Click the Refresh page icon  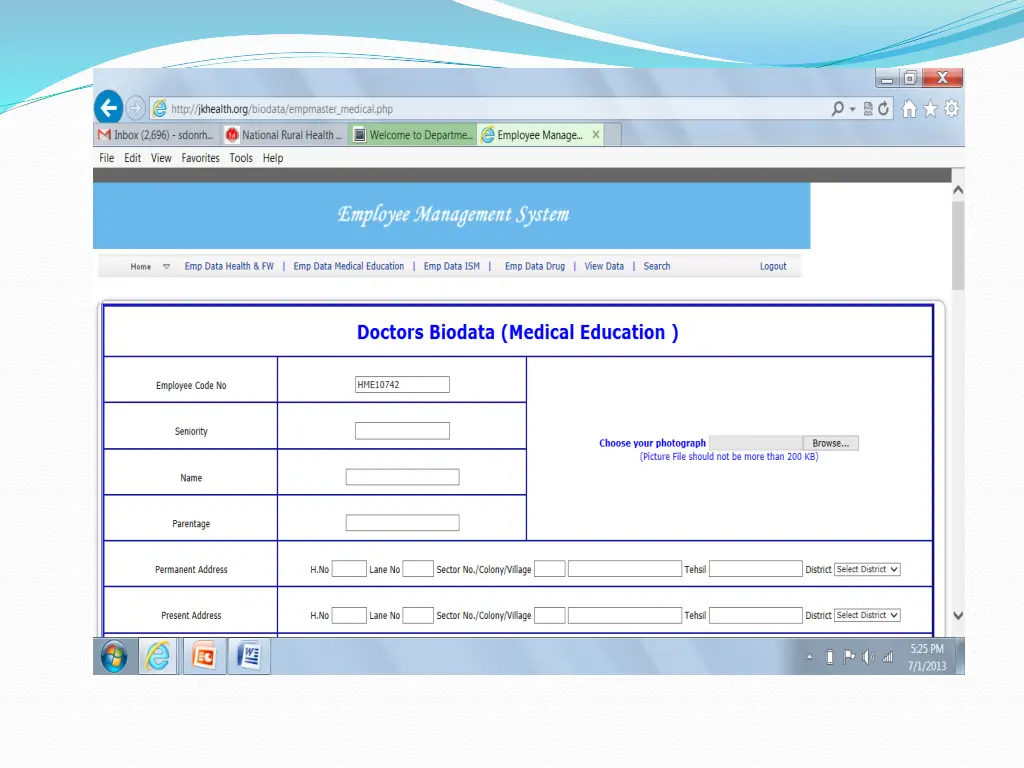884,109
